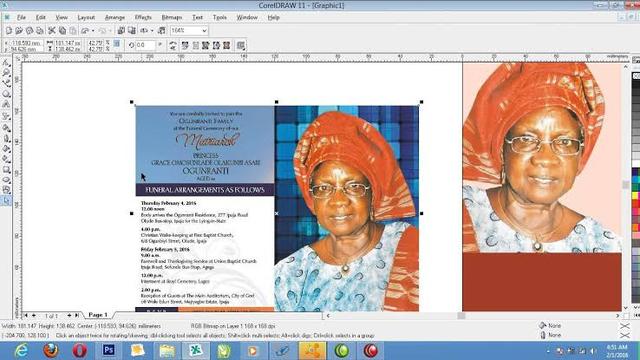This screenshot has height=360, width=640.
Task: Click the Cut scissors icon
Action: coord(52,31)
